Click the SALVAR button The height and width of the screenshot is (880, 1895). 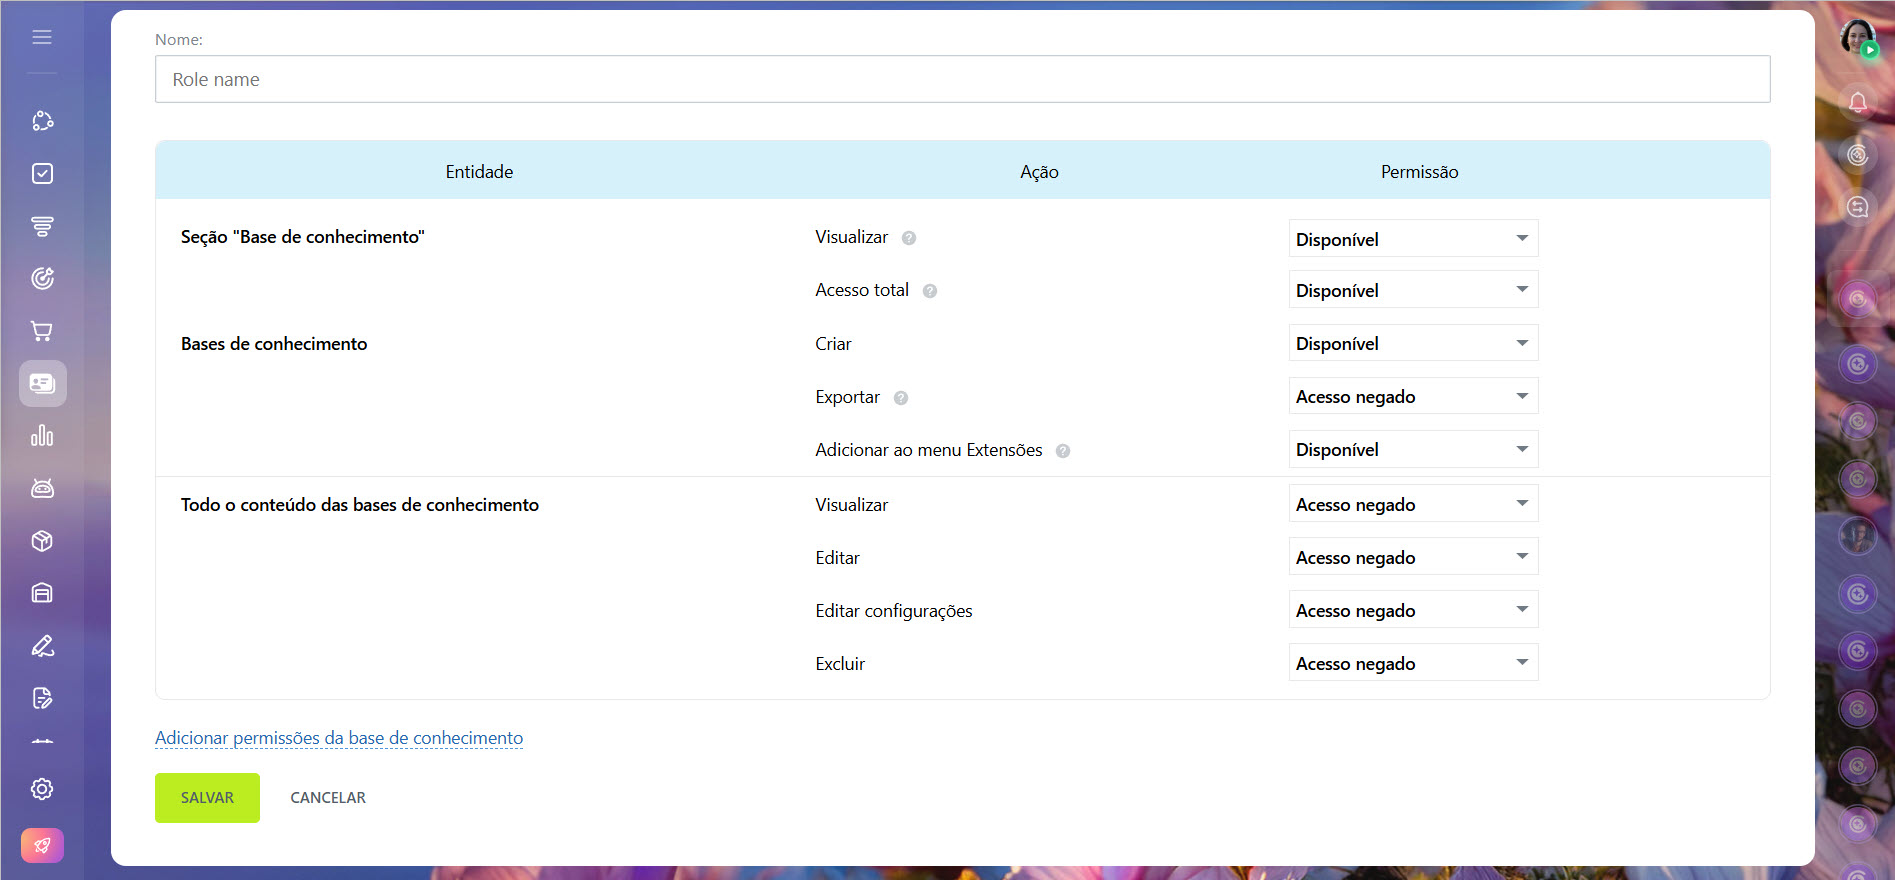tap(207, 798)
